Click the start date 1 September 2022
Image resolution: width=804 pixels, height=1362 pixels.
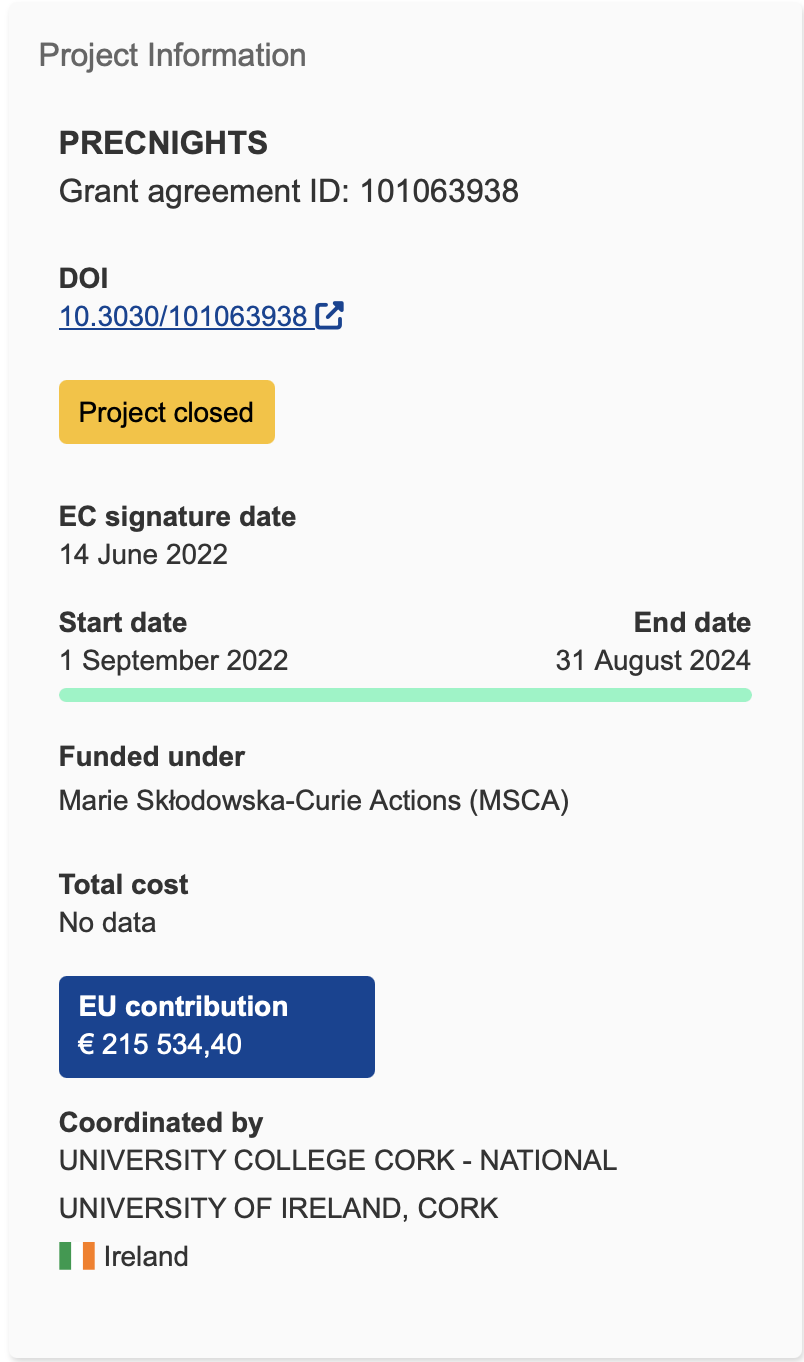[173, 660]
